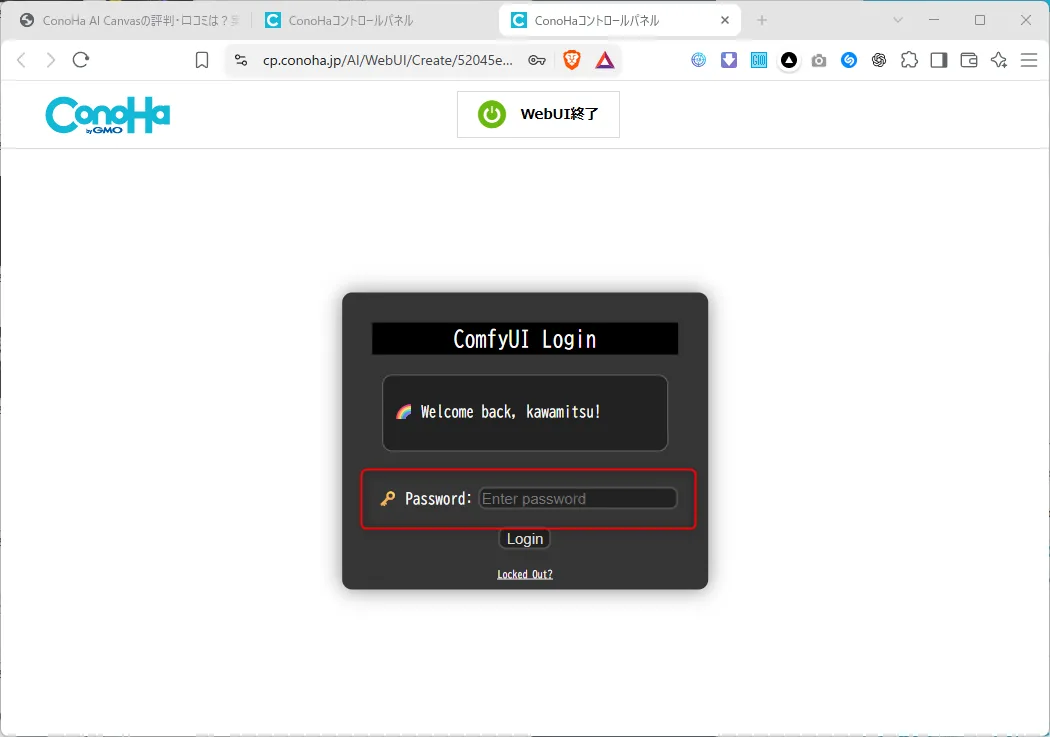The height and width of the screenshot is (737, 1050).
Task: Reload the current page
Action: (81, 60)
